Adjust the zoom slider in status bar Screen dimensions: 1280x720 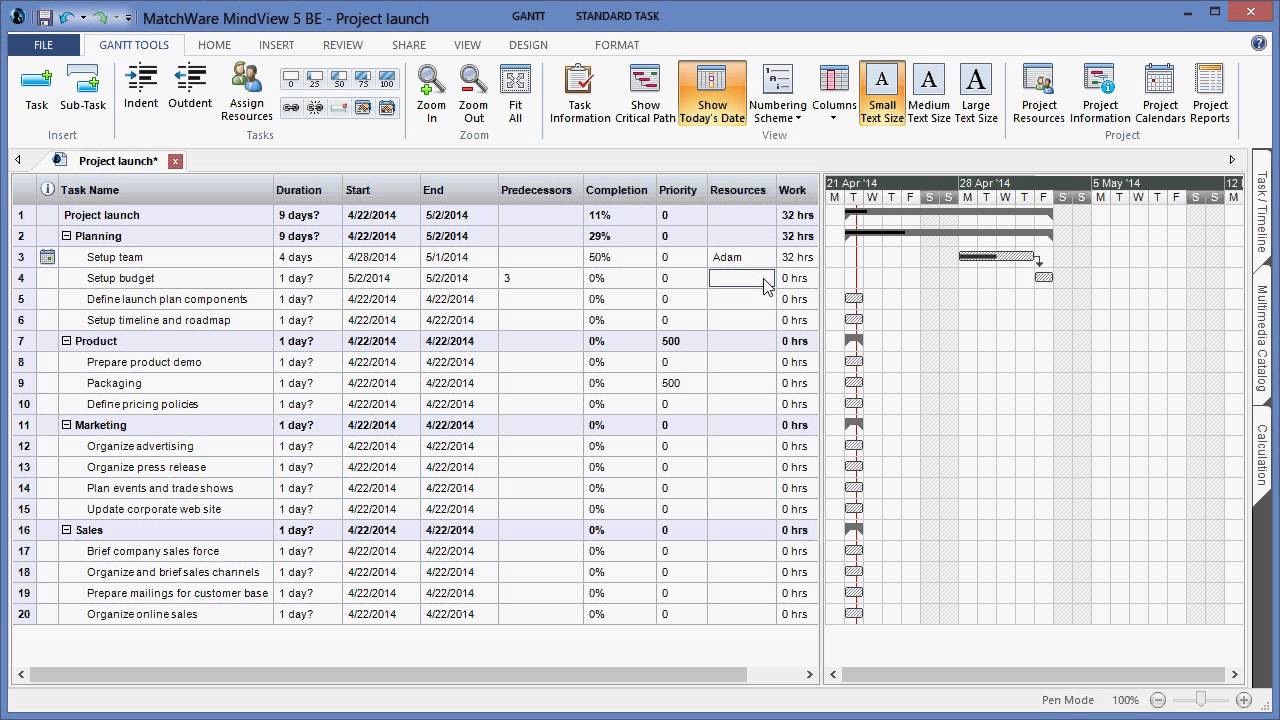pos(1201,700)
